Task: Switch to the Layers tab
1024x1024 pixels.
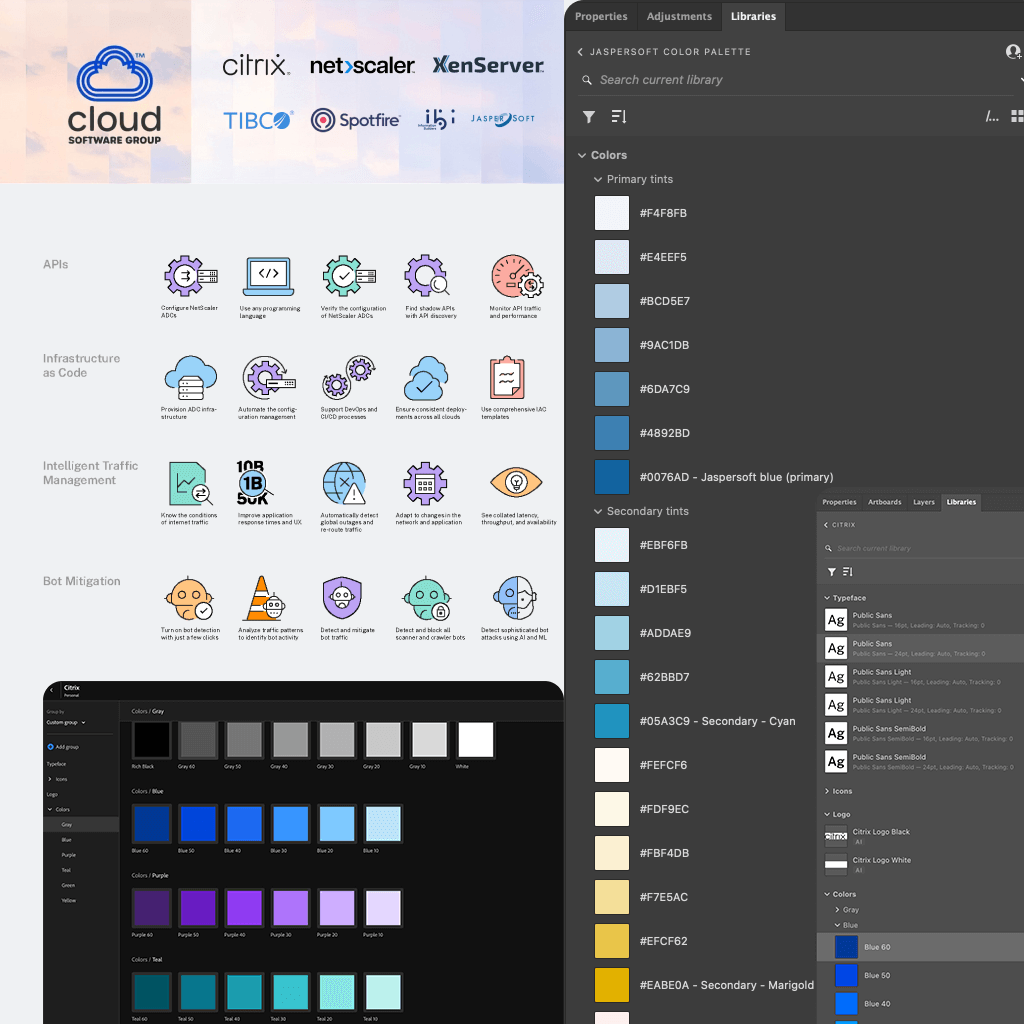Action: 923,502
